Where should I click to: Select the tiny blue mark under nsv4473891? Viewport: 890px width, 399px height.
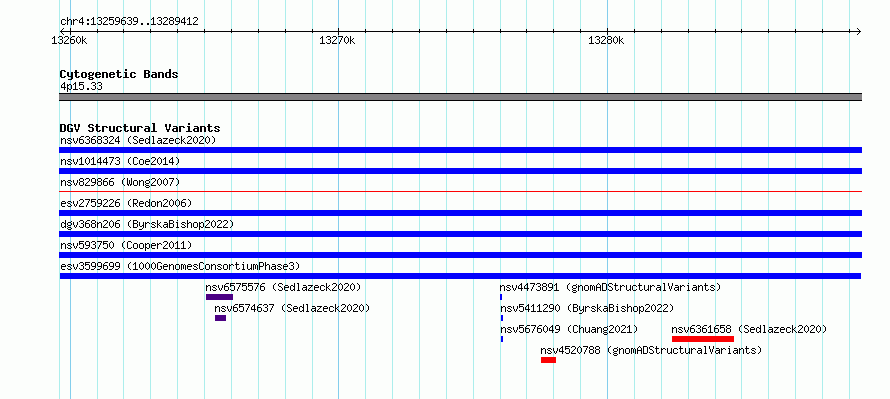point(501,297)
